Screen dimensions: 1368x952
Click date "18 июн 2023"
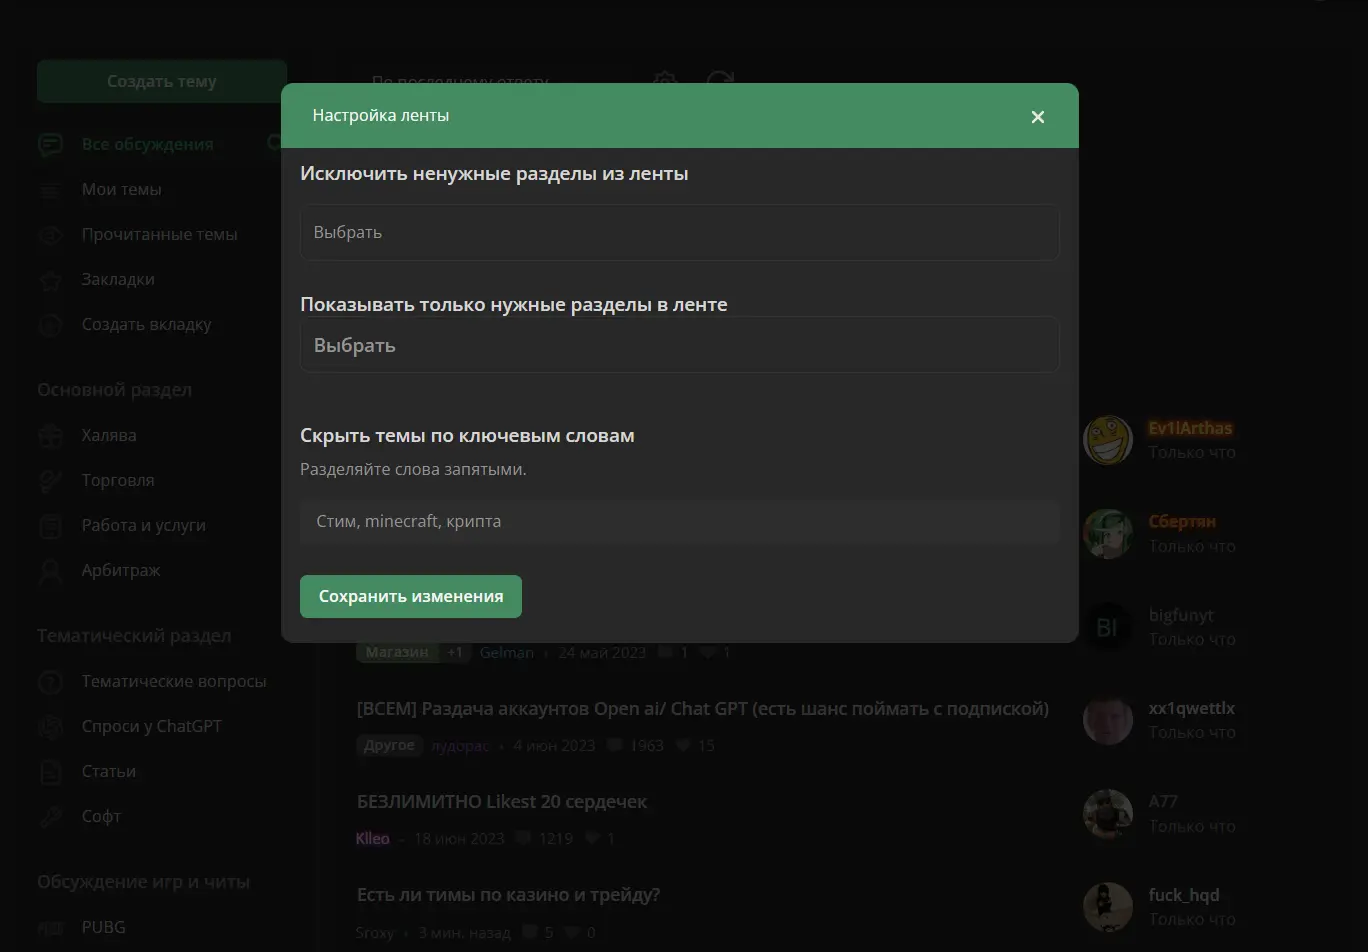tap(459, 839)
